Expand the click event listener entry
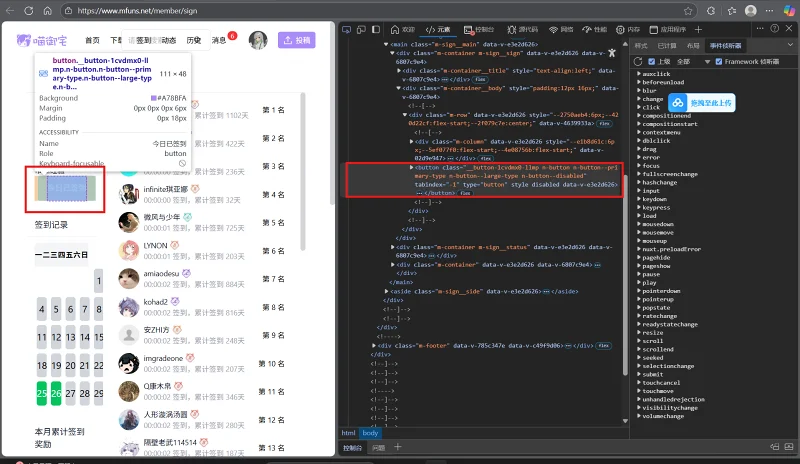800x464 pixels. click(639, 107)
